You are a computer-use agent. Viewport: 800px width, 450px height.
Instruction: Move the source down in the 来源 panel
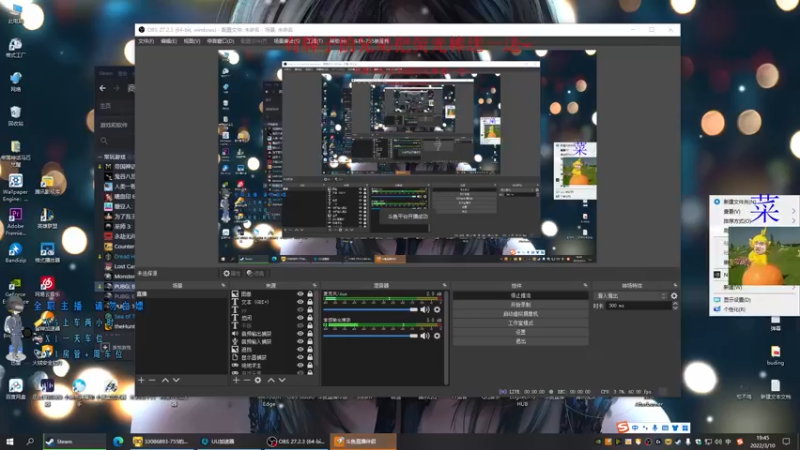pyautogui.click(x=282, y=380)
